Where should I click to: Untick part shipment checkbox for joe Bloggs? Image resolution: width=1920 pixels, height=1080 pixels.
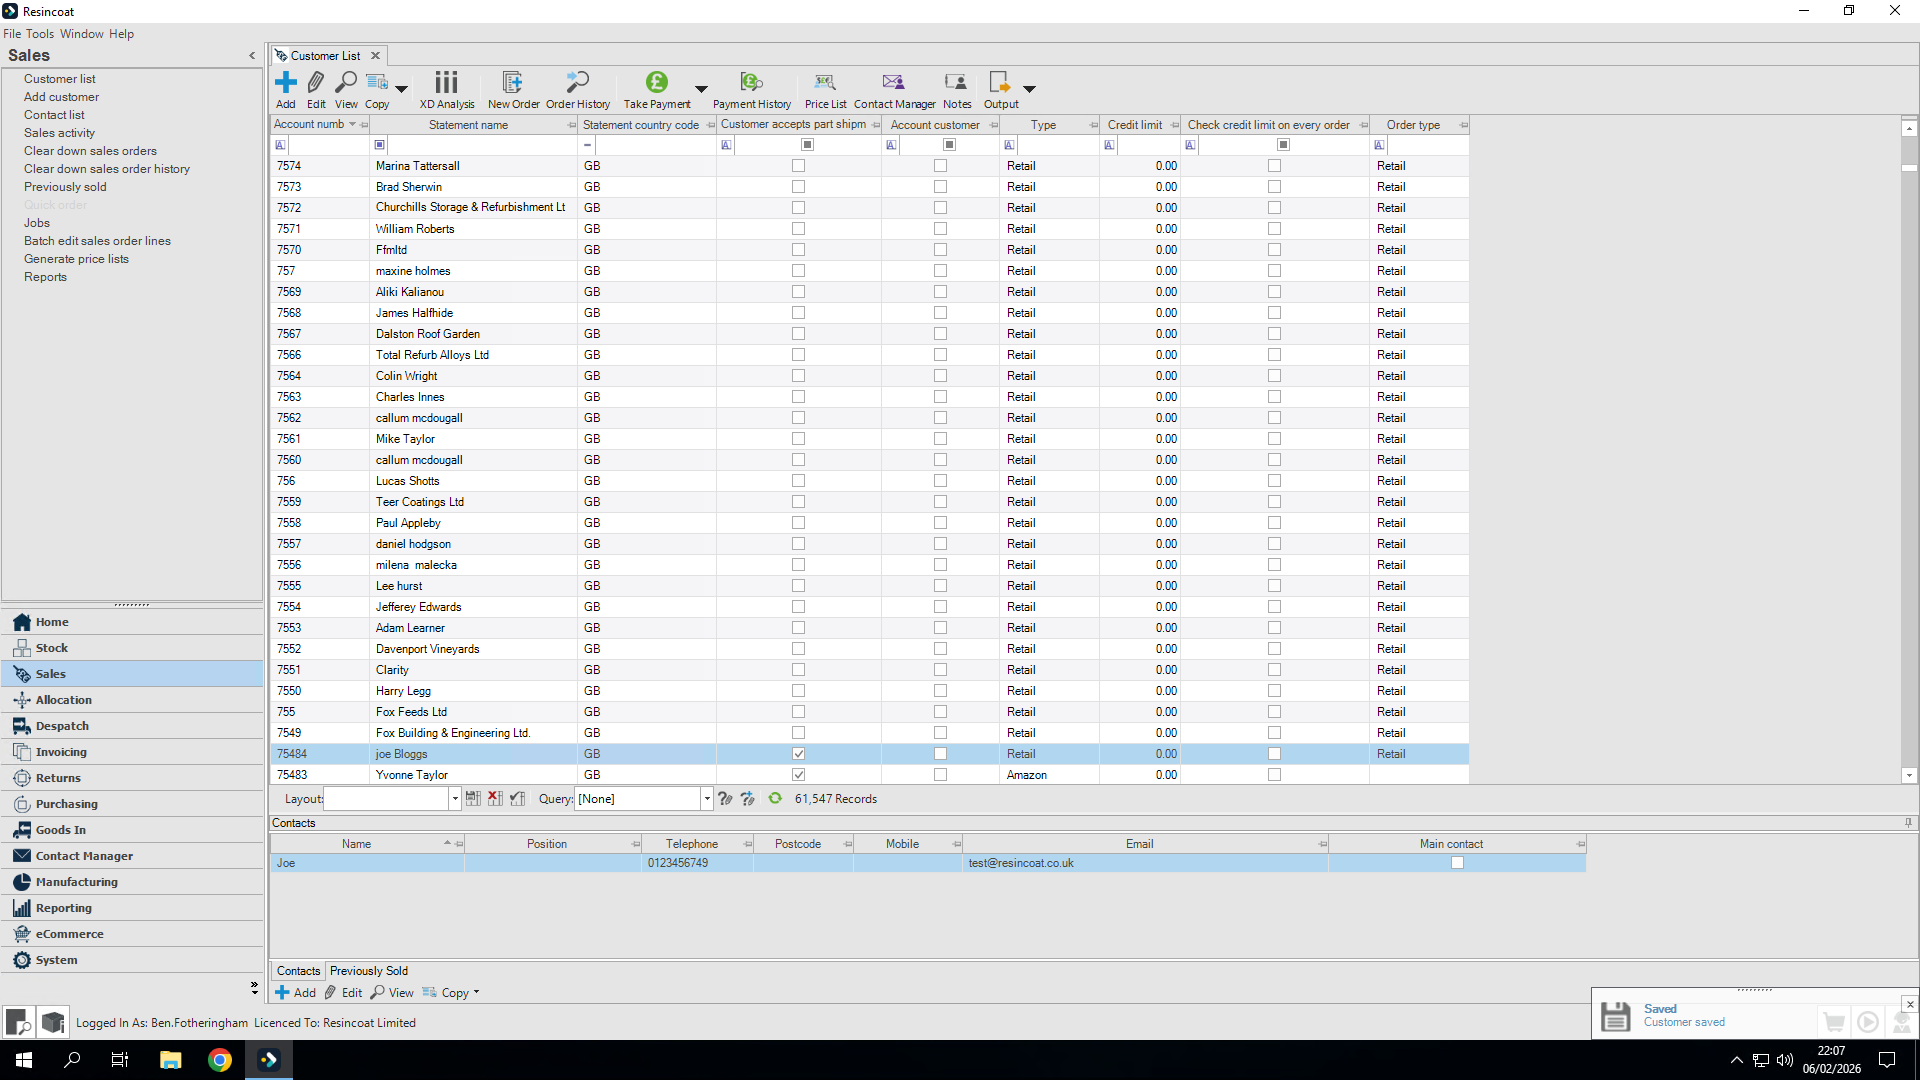(x=798, y=753)
